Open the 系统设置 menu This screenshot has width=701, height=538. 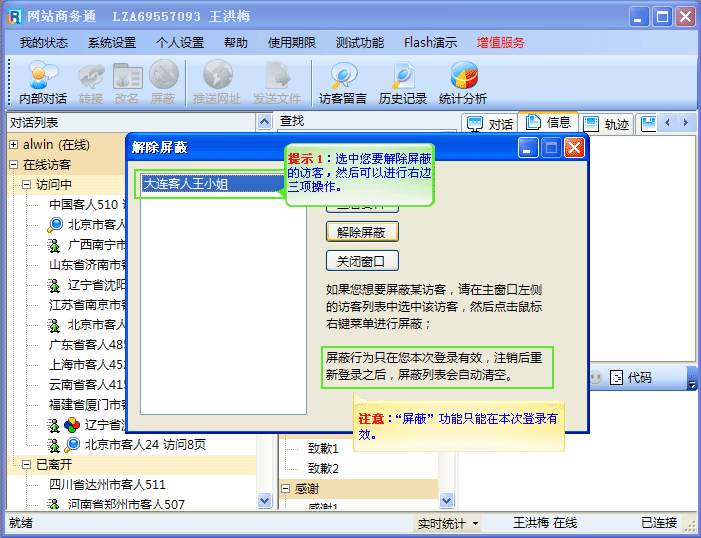click(x=111, y=43)
